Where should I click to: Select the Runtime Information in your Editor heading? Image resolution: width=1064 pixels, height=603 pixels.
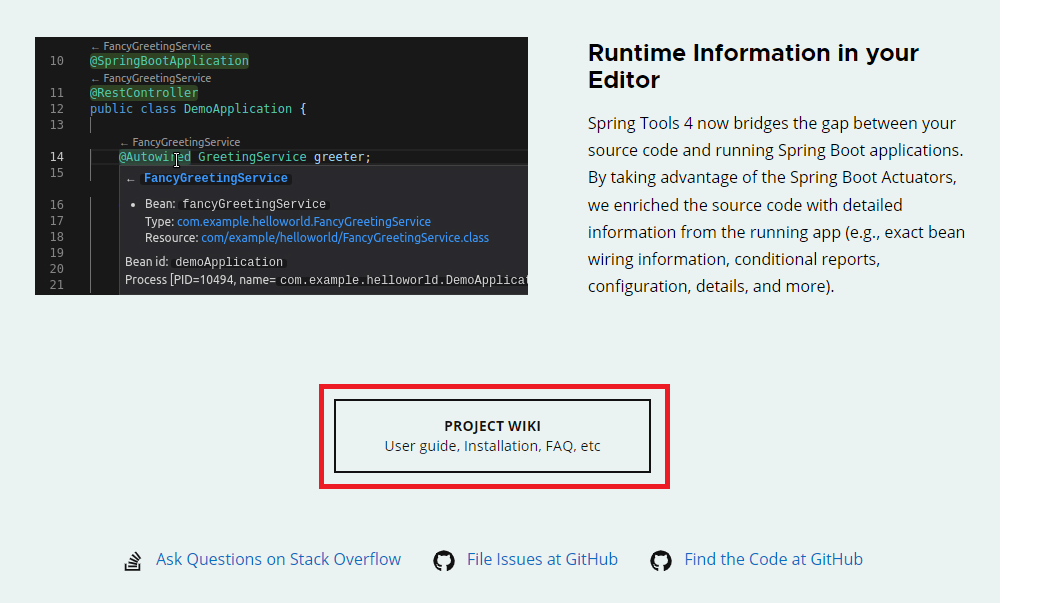753,66
